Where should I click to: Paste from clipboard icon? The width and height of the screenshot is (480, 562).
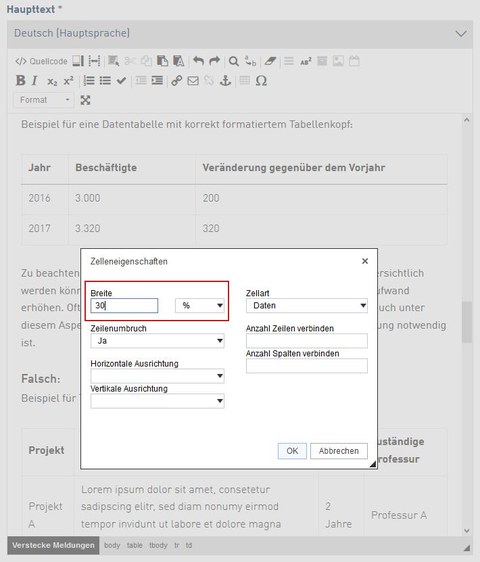pyautogui.click(x=162, y=61)
